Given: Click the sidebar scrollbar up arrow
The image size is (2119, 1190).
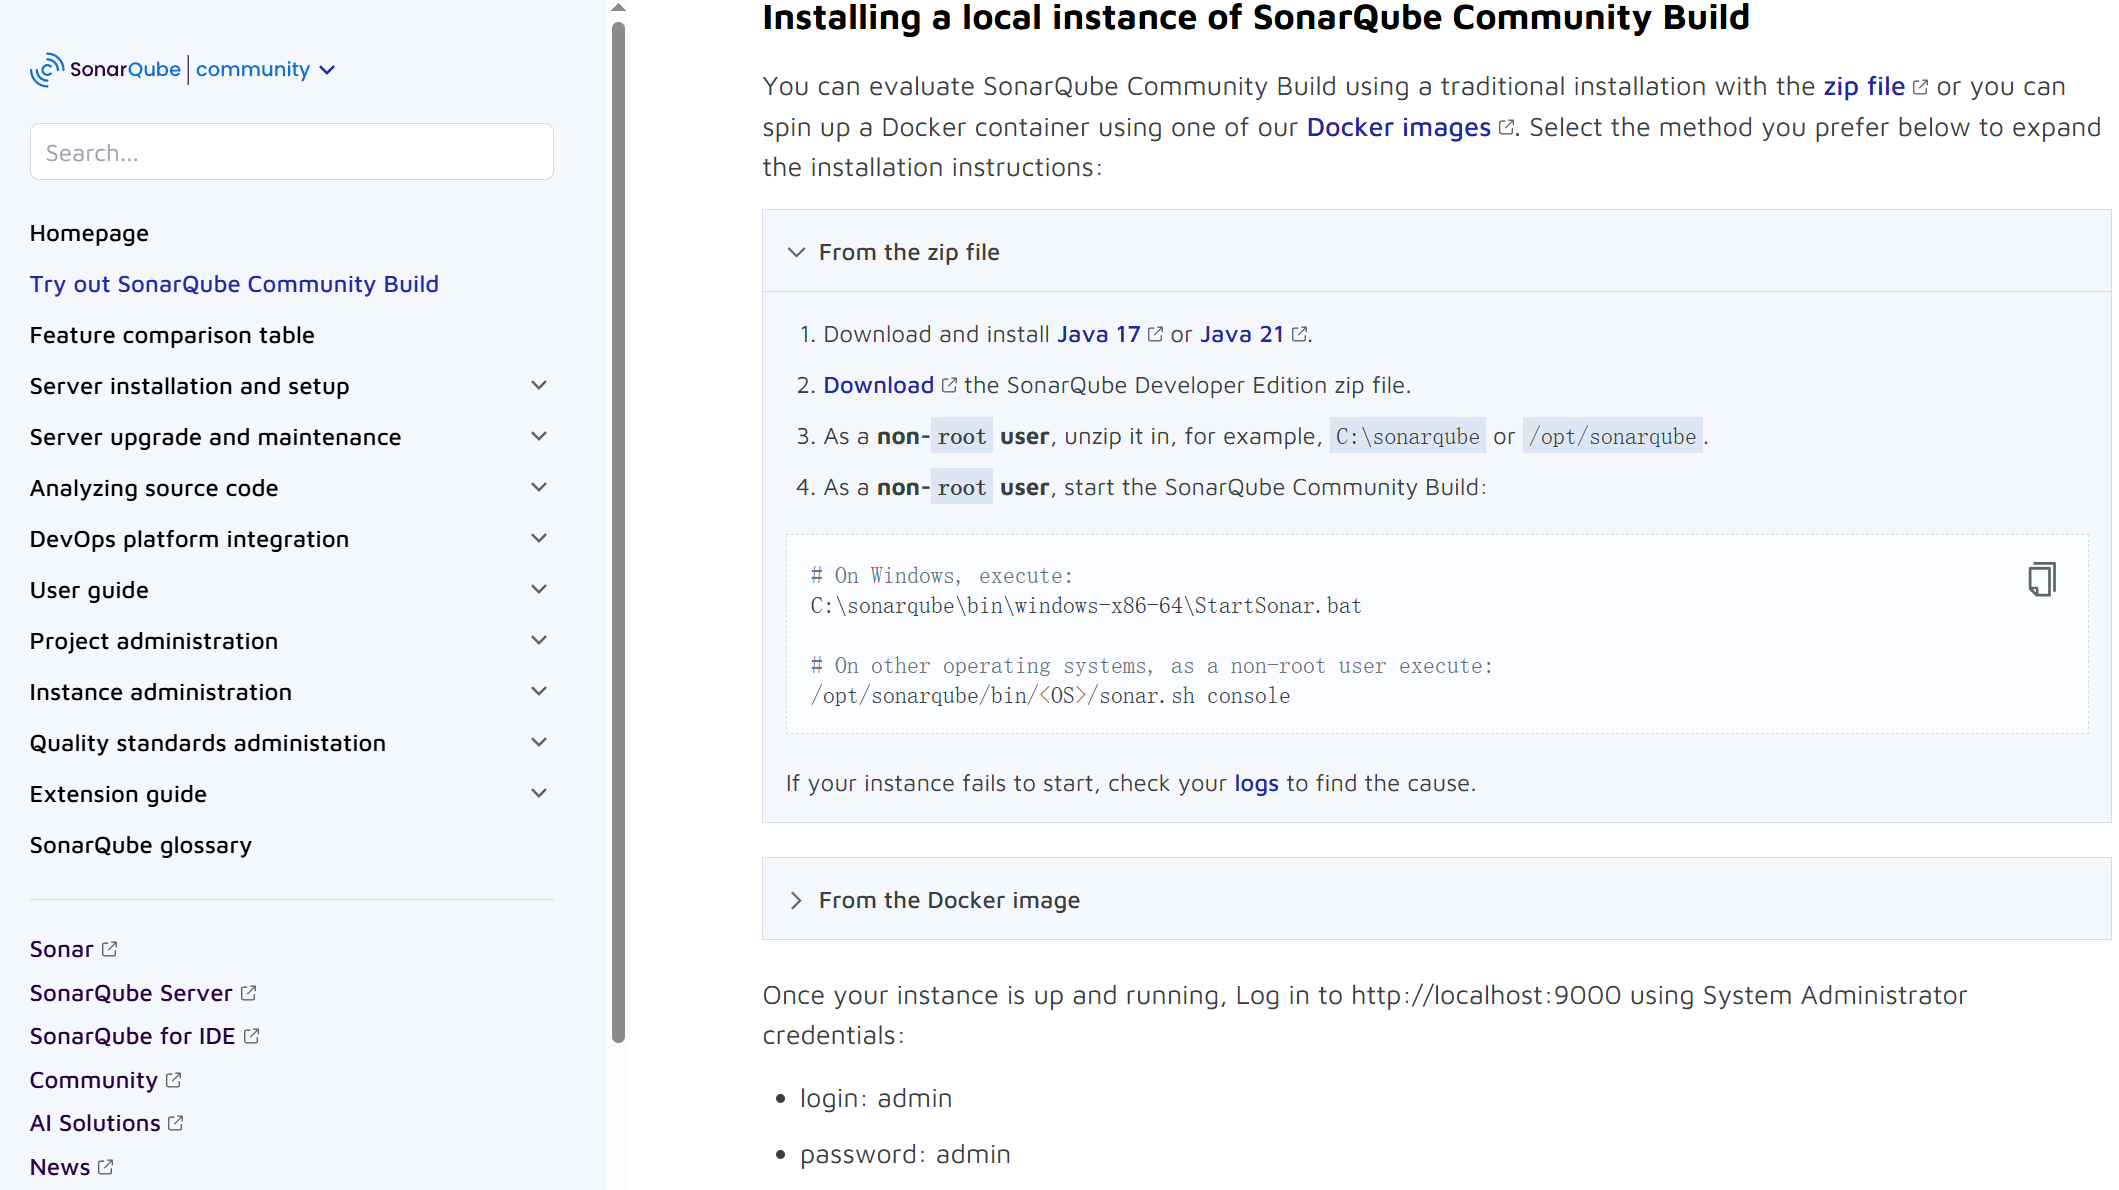Looking at the screenshot, I should coord(618,8).
